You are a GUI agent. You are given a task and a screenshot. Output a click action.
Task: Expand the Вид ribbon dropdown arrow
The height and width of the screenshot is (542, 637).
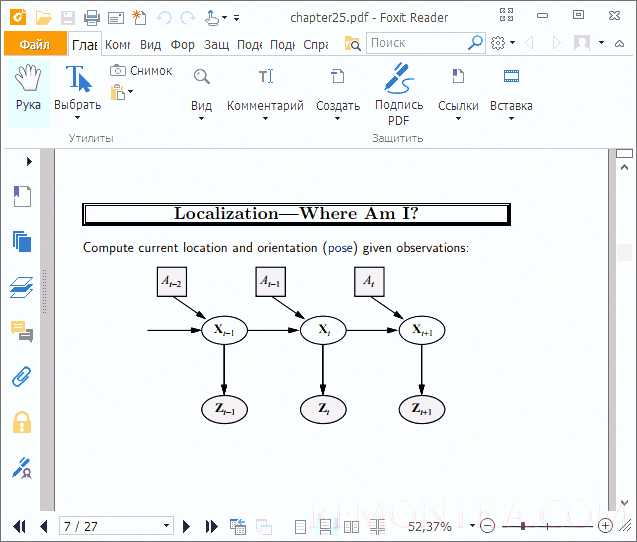pos(202,119)
